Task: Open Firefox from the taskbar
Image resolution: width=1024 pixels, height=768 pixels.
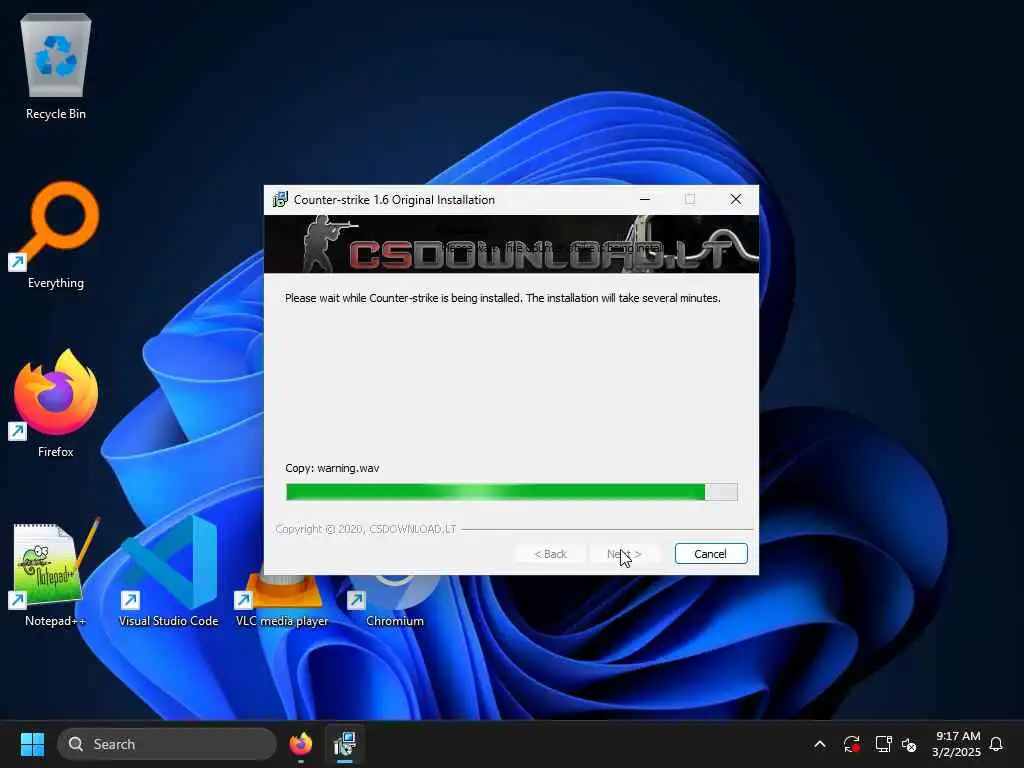Action: [300, 744]
